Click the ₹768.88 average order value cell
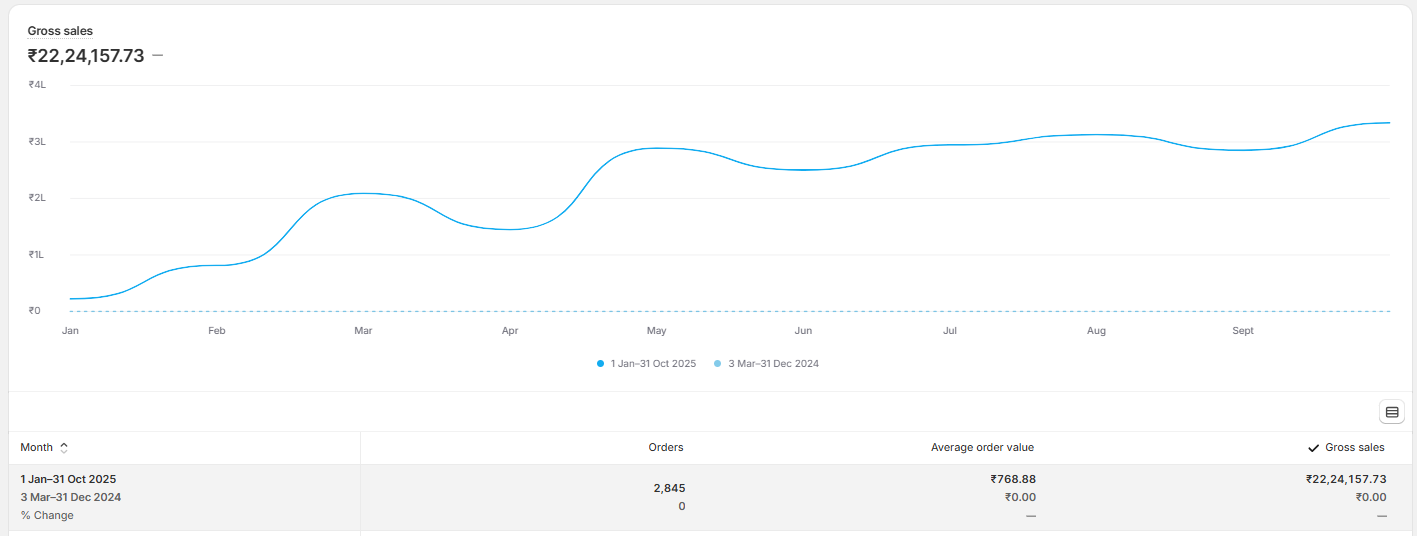Screen dimensions: 1417x536 1013,480
